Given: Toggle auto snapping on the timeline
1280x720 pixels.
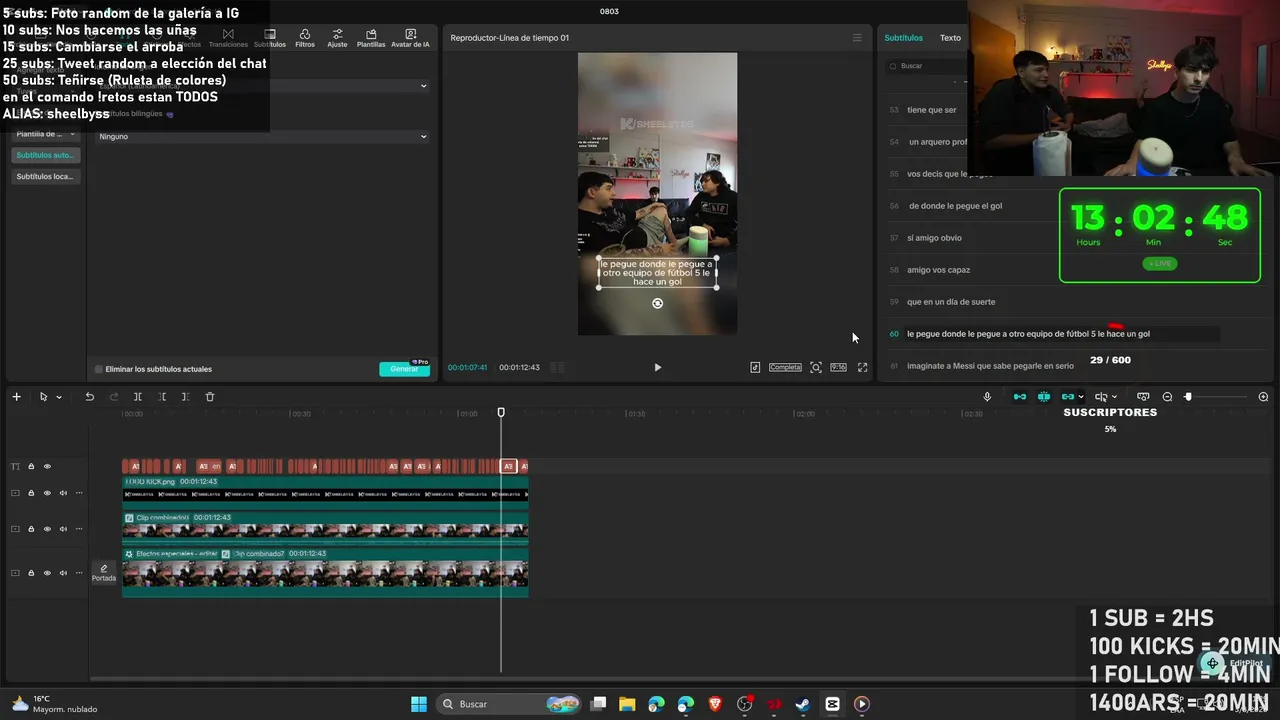Looking at the screenshot, I should (1044, 397).
